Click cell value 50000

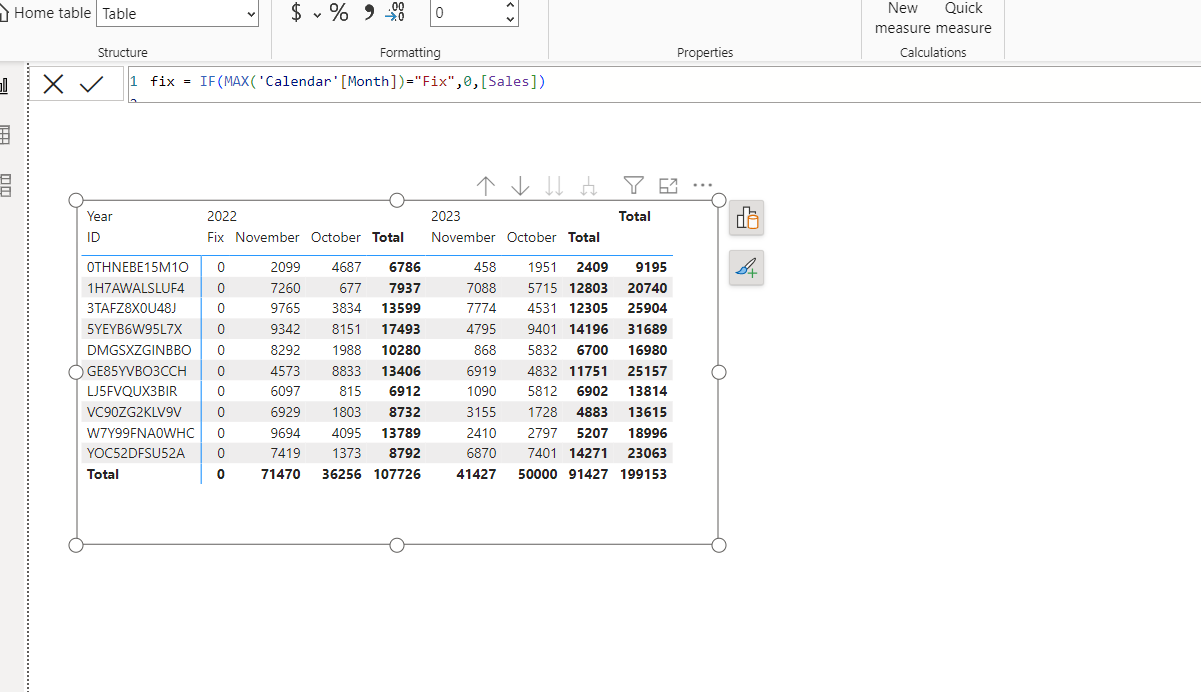[537, 474]
